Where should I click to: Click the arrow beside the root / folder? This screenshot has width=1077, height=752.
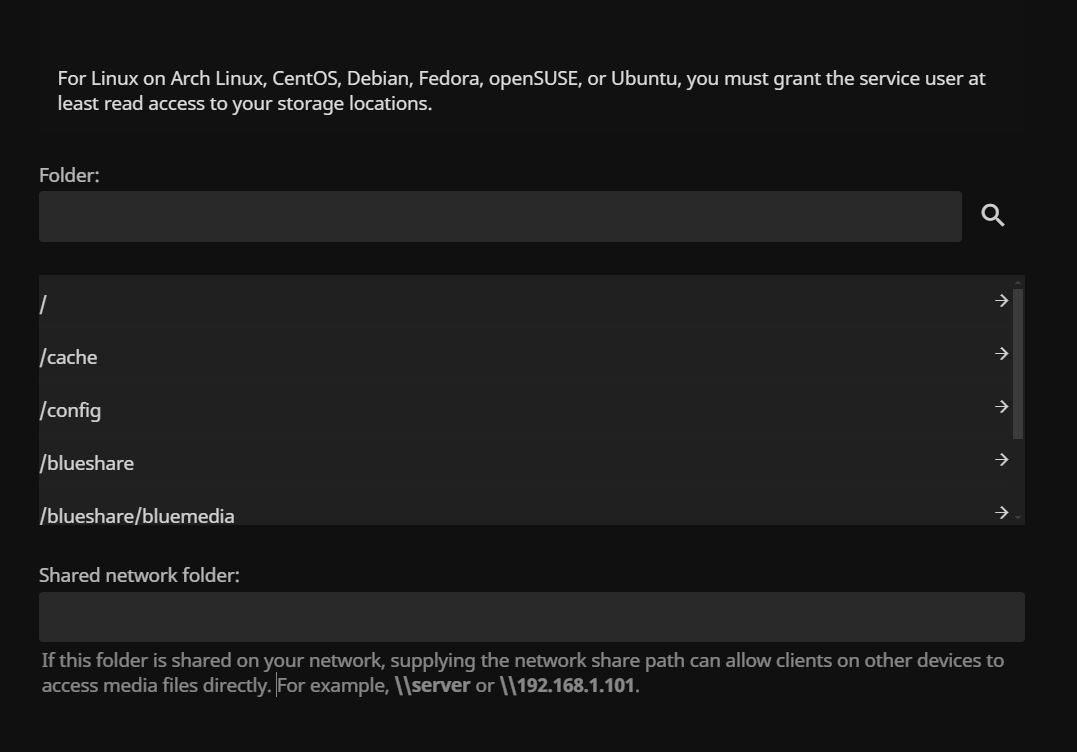(x=1001, y=301)
